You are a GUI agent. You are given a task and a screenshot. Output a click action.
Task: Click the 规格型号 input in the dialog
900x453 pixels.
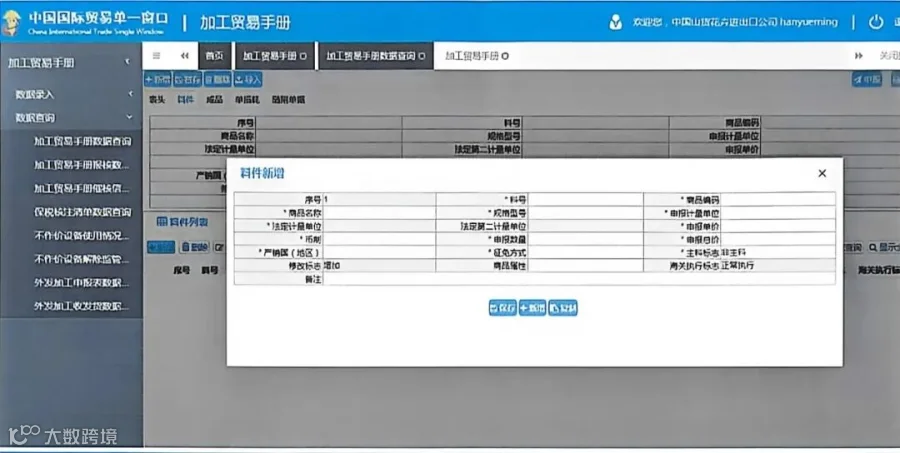tap(585, 213)
